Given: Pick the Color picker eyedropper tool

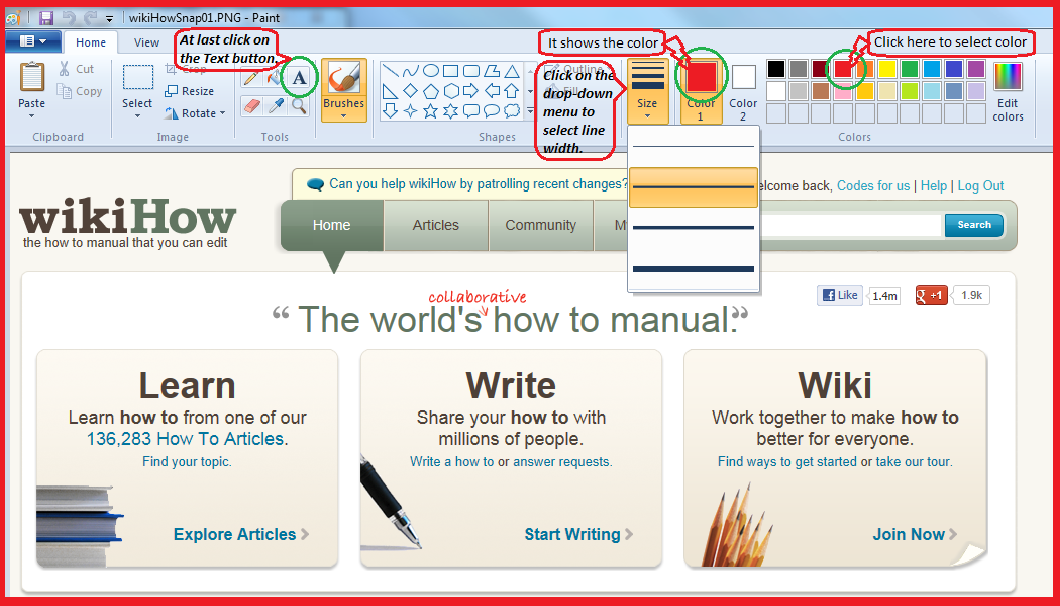Looking at the screenshot, I should (x=275, y=106).
